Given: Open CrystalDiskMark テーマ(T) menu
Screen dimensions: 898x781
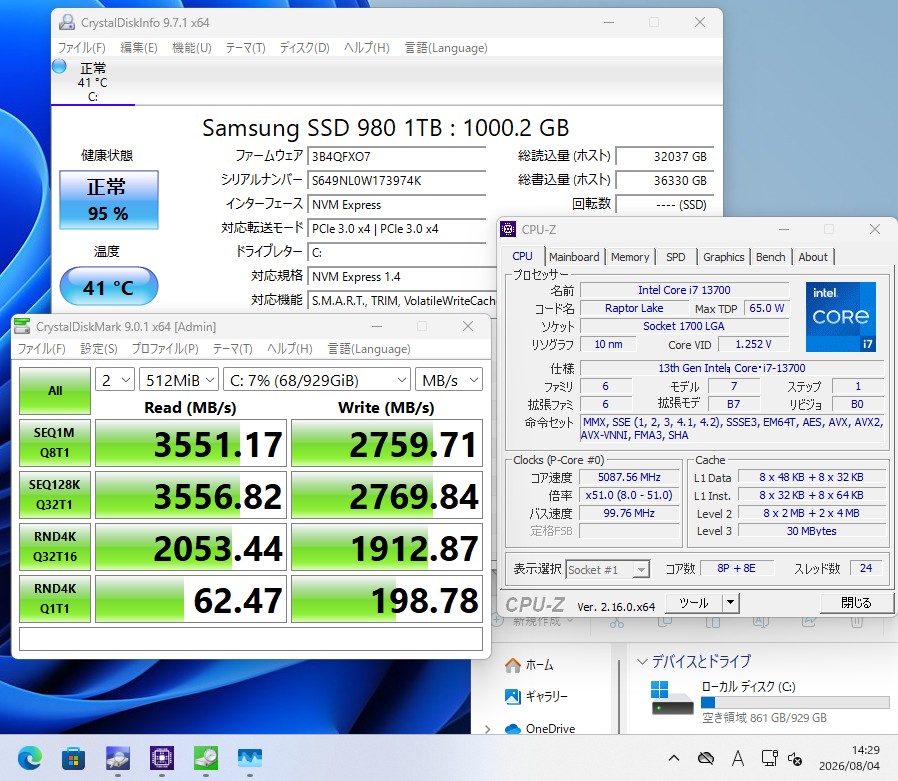Looking at the screenshot, I should (233, 349).
